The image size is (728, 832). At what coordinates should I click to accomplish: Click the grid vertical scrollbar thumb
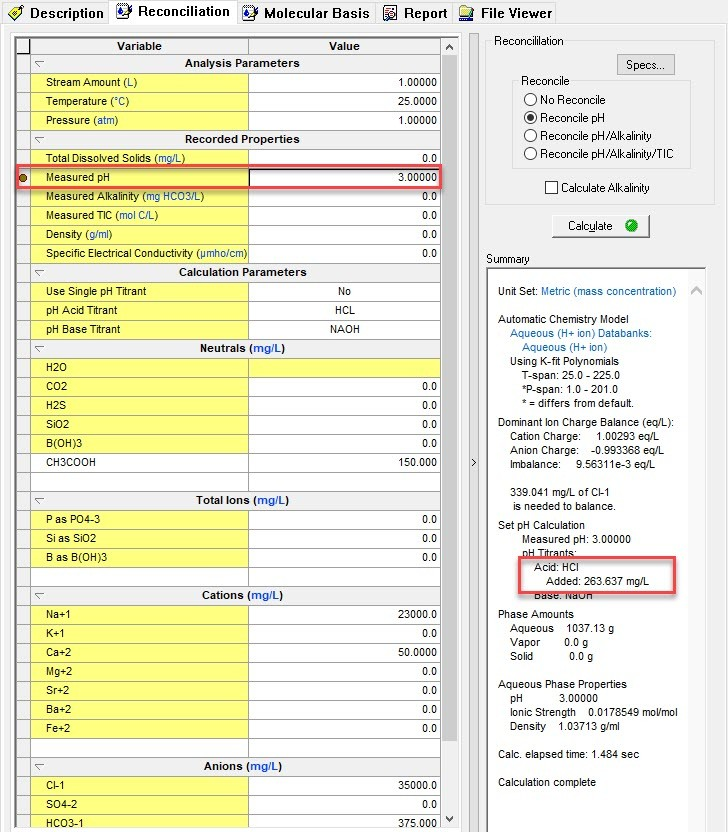point(449,398)
